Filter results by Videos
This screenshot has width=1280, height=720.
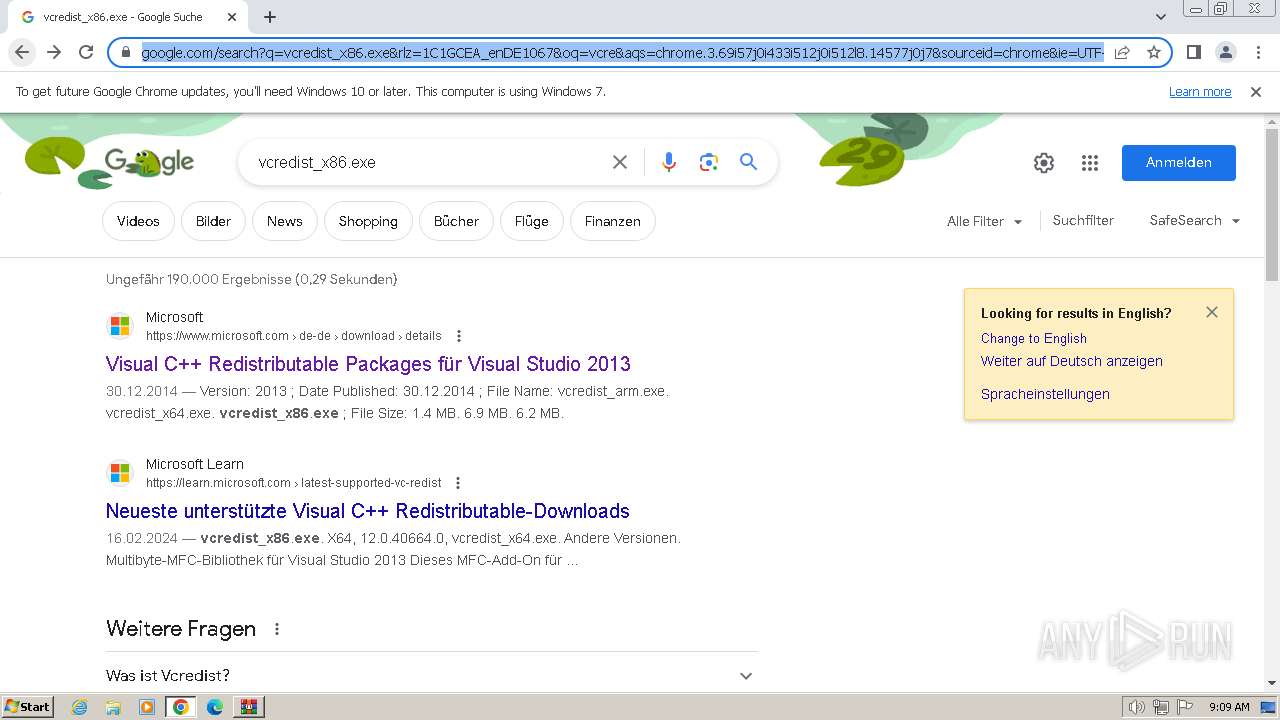pyautogui.click(x=138, y=221)
